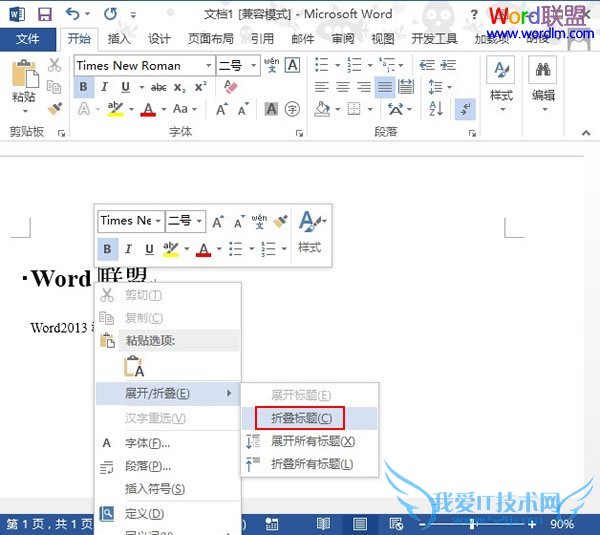600x535 pixels.
Task: Switch to the 插入 Insert tab
Action: click(119, 39)
